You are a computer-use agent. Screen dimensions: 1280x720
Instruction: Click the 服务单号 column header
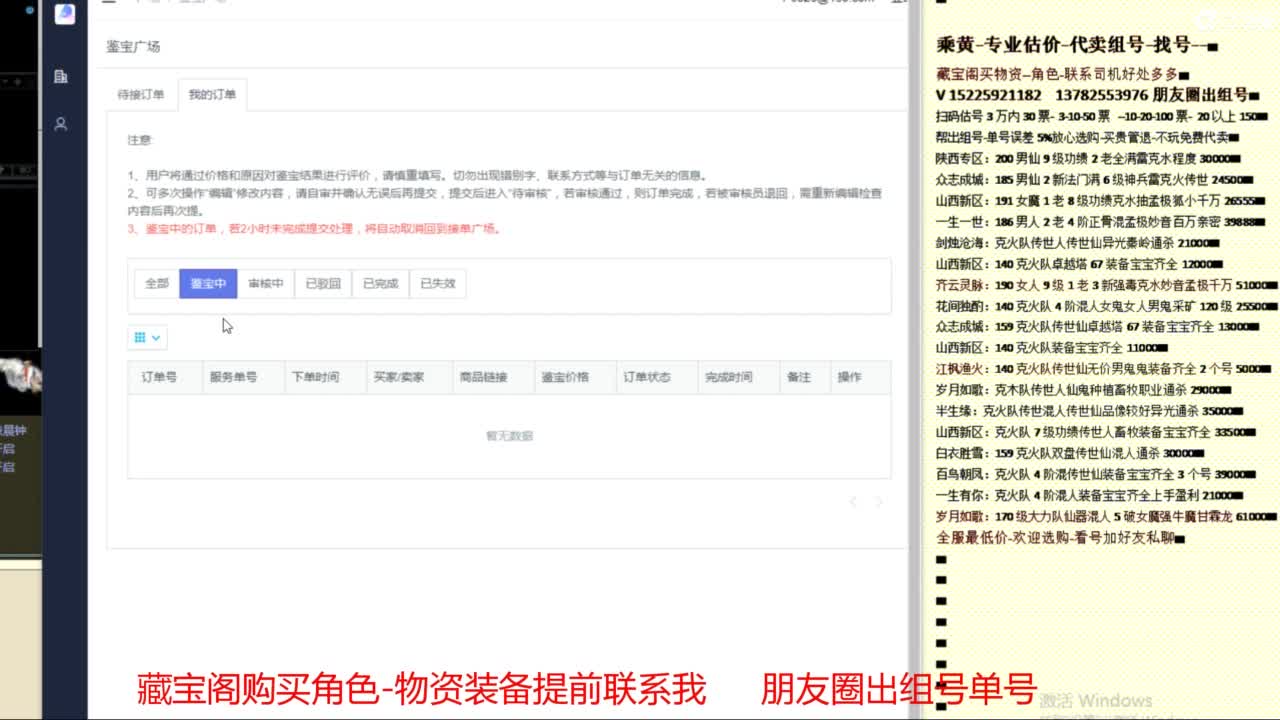tap(233, 377)
